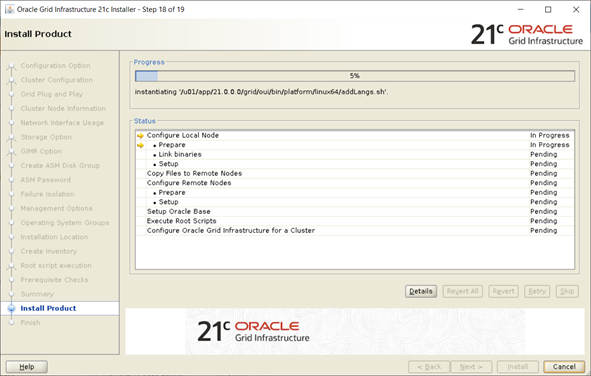This screenshot has width=591, height=376.
Task: Select Failure Isolation step
Action: [47, 194]
